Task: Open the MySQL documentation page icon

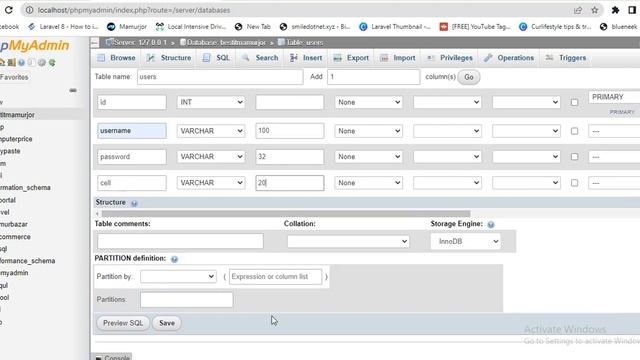Action: 31,62
